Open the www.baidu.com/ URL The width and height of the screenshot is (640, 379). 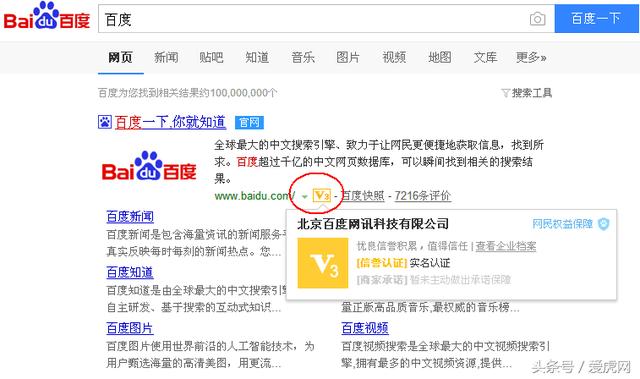255,196
